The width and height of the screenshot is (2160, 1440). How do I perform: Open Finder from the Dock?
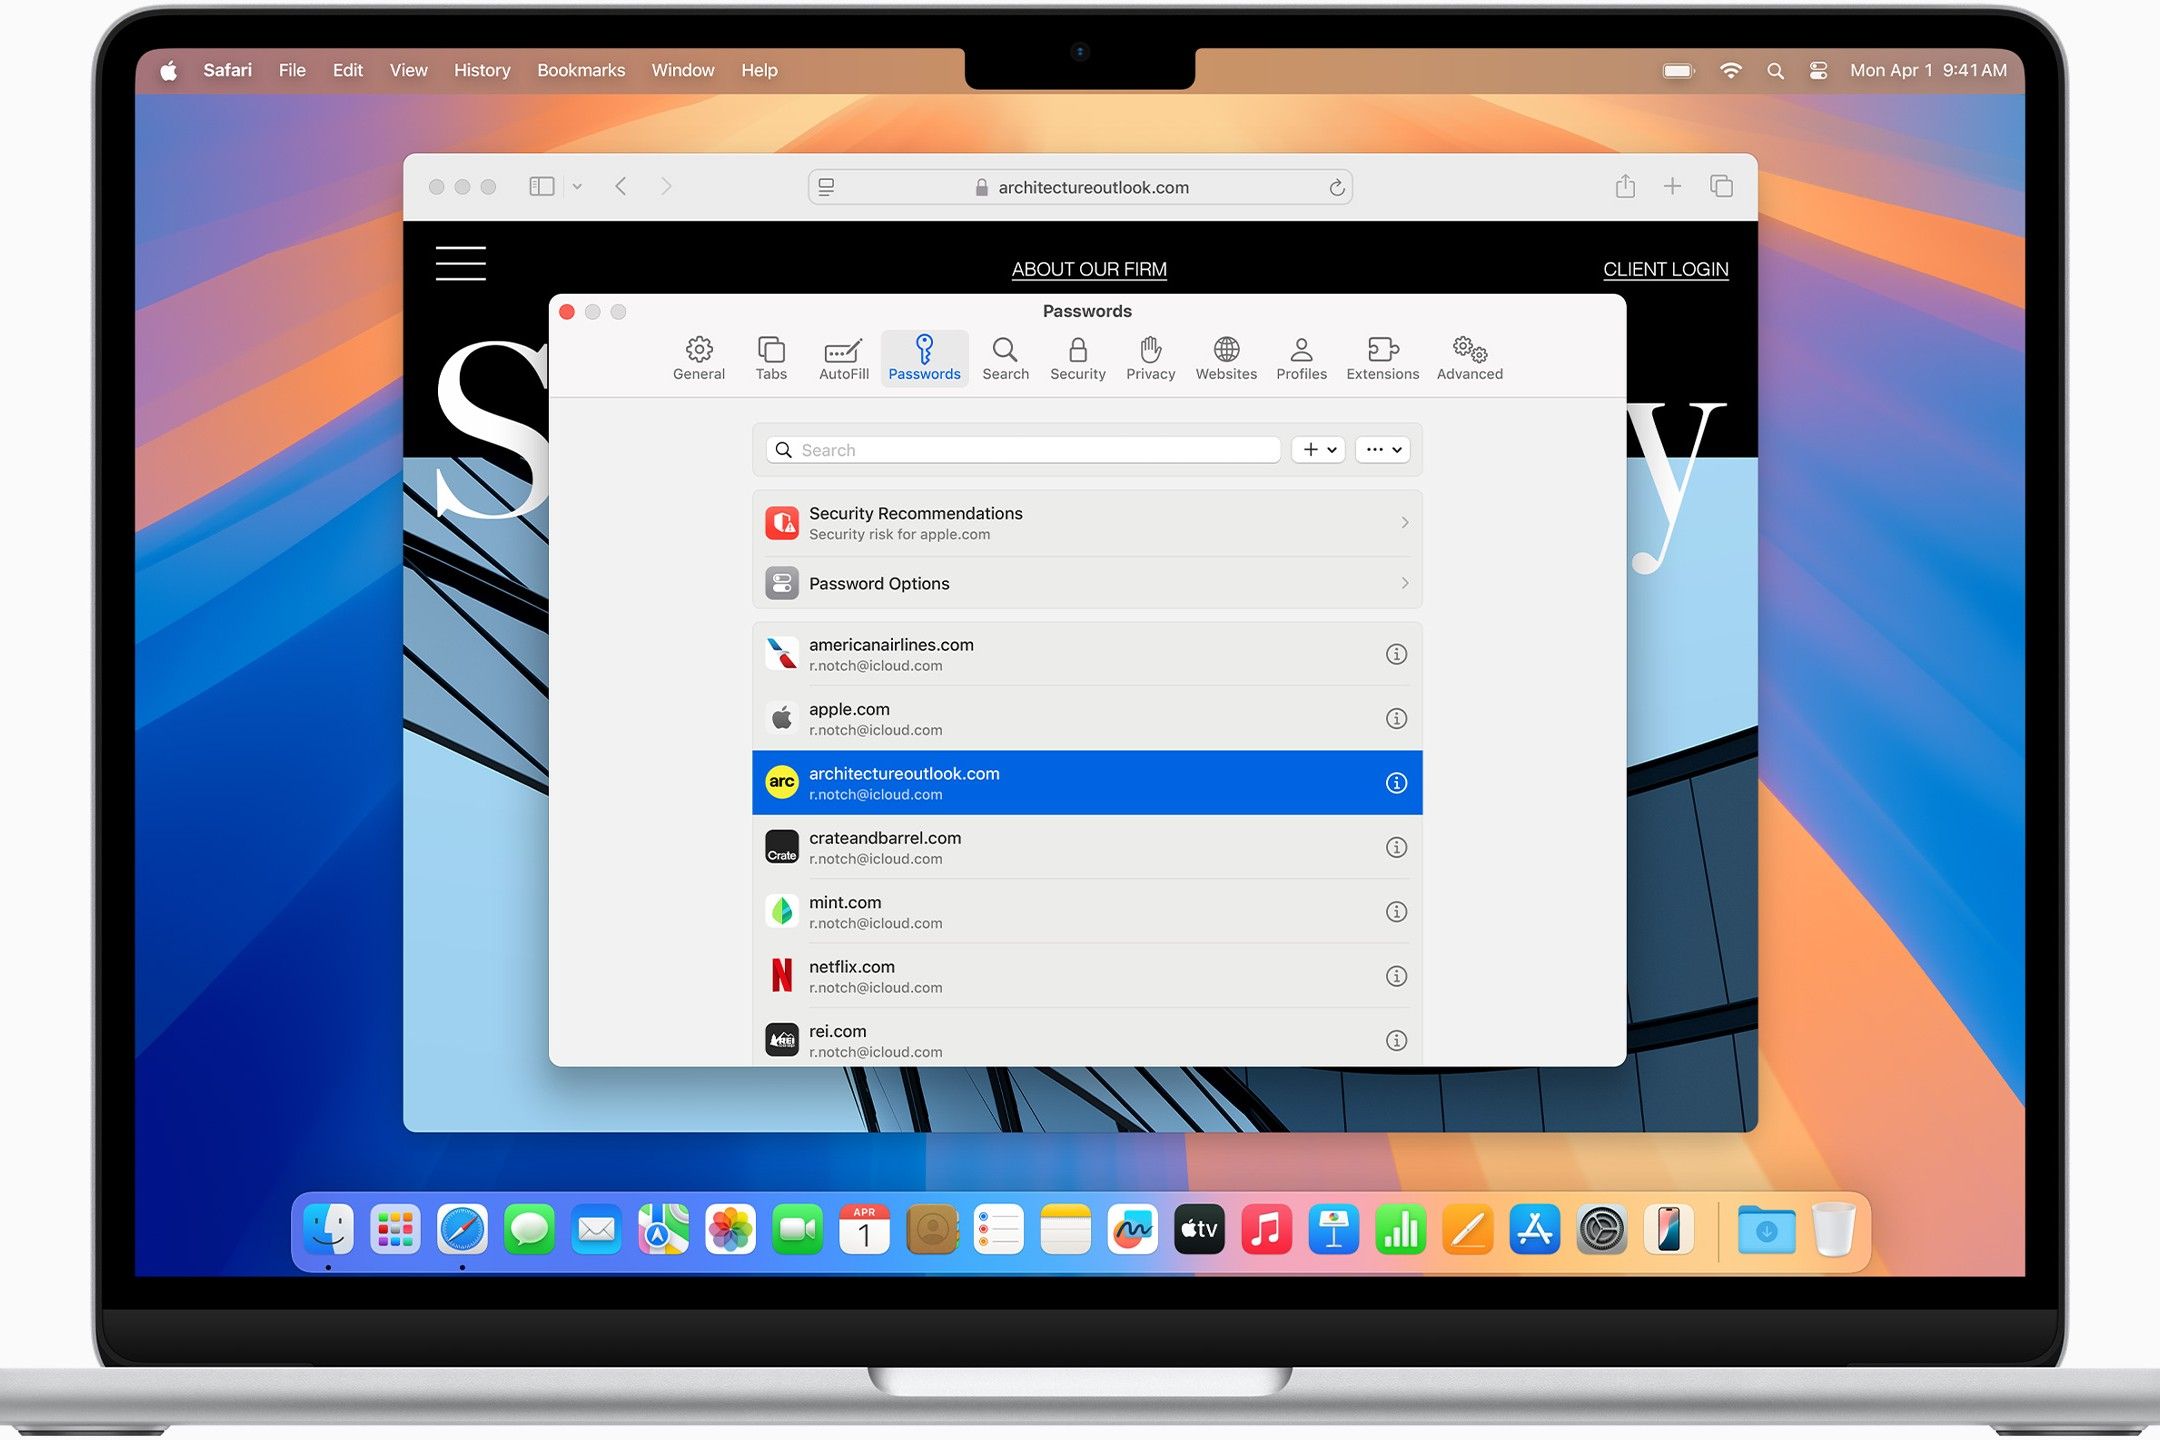point(328,1229)
